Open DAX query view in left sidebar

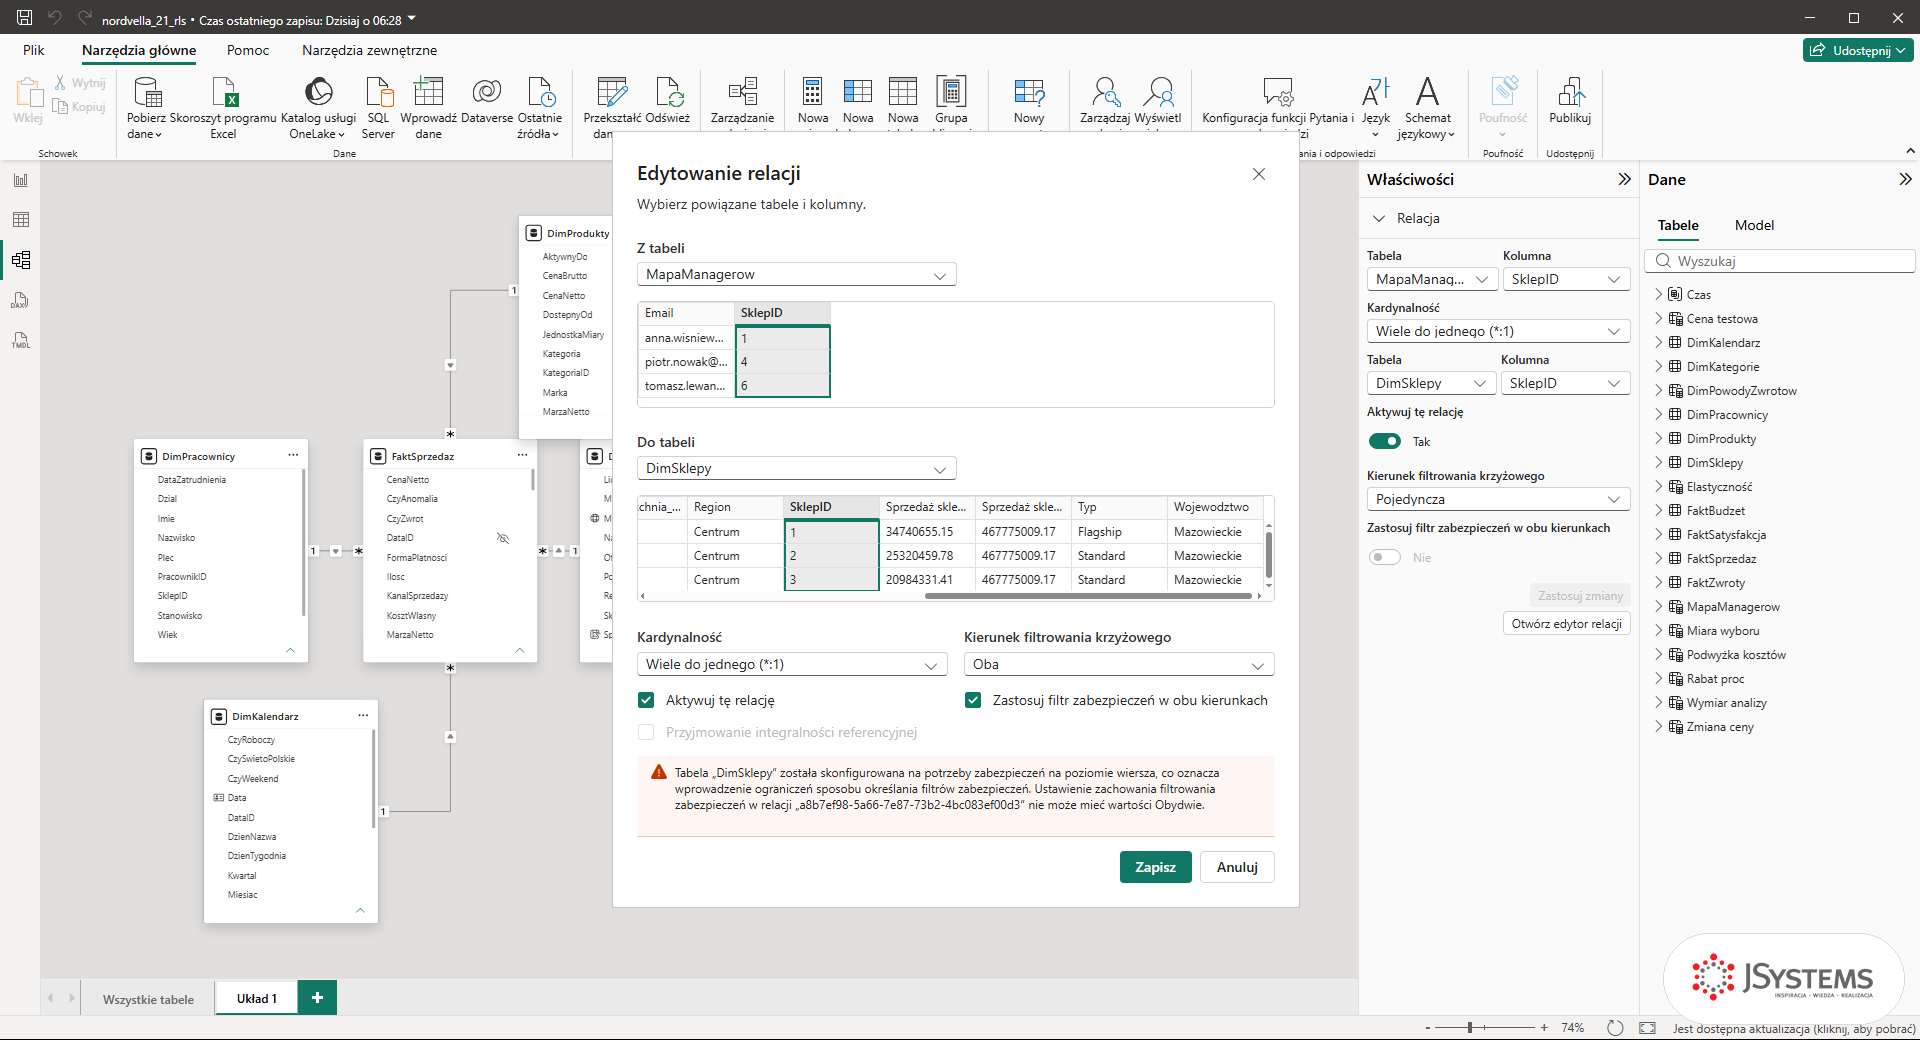point(21,300)
